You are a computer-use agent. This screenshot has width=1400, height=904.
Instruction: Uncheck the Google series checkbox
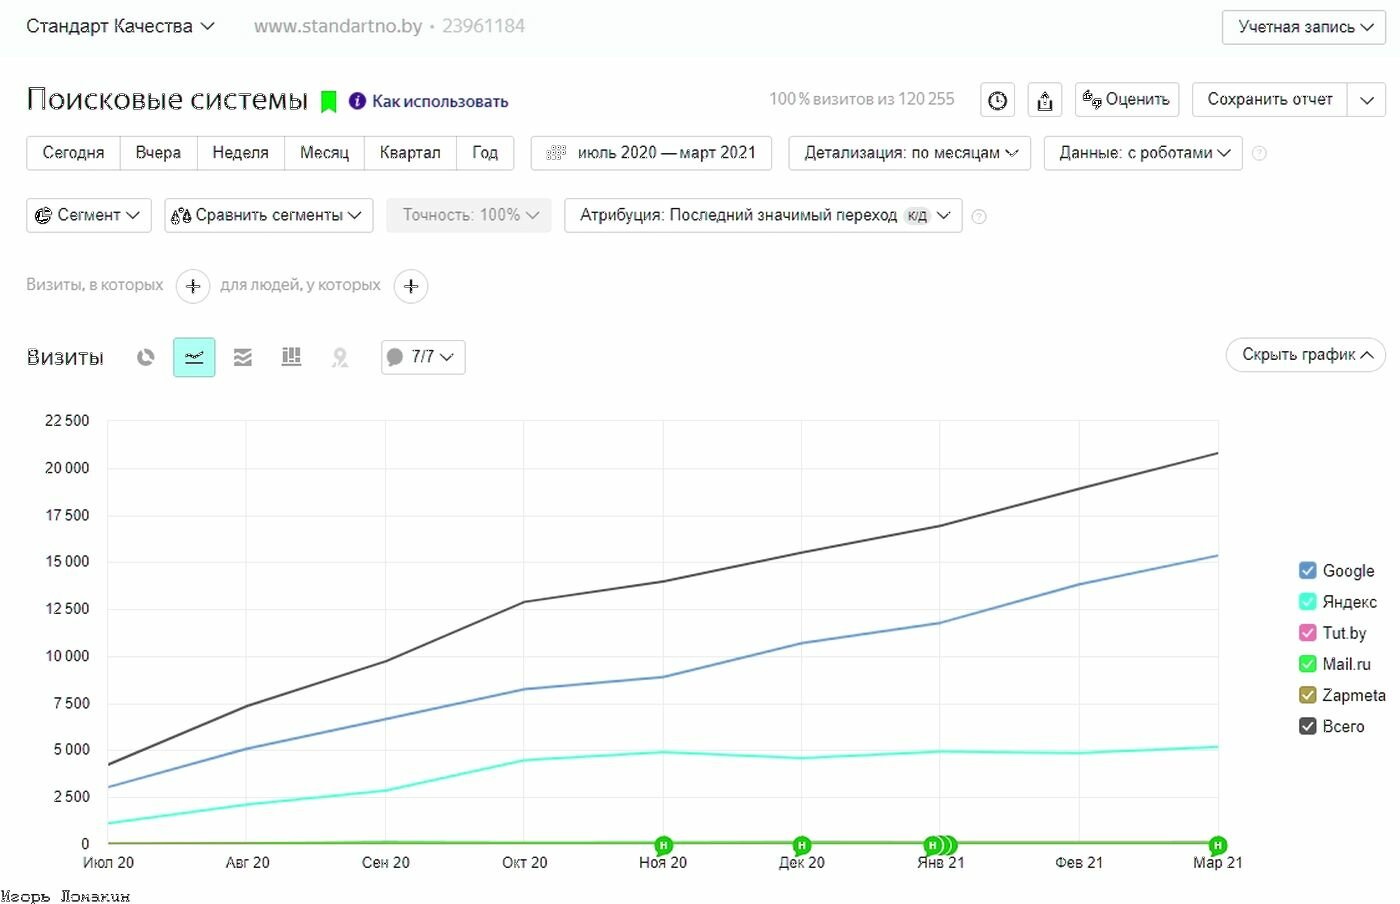point(1307,570)
